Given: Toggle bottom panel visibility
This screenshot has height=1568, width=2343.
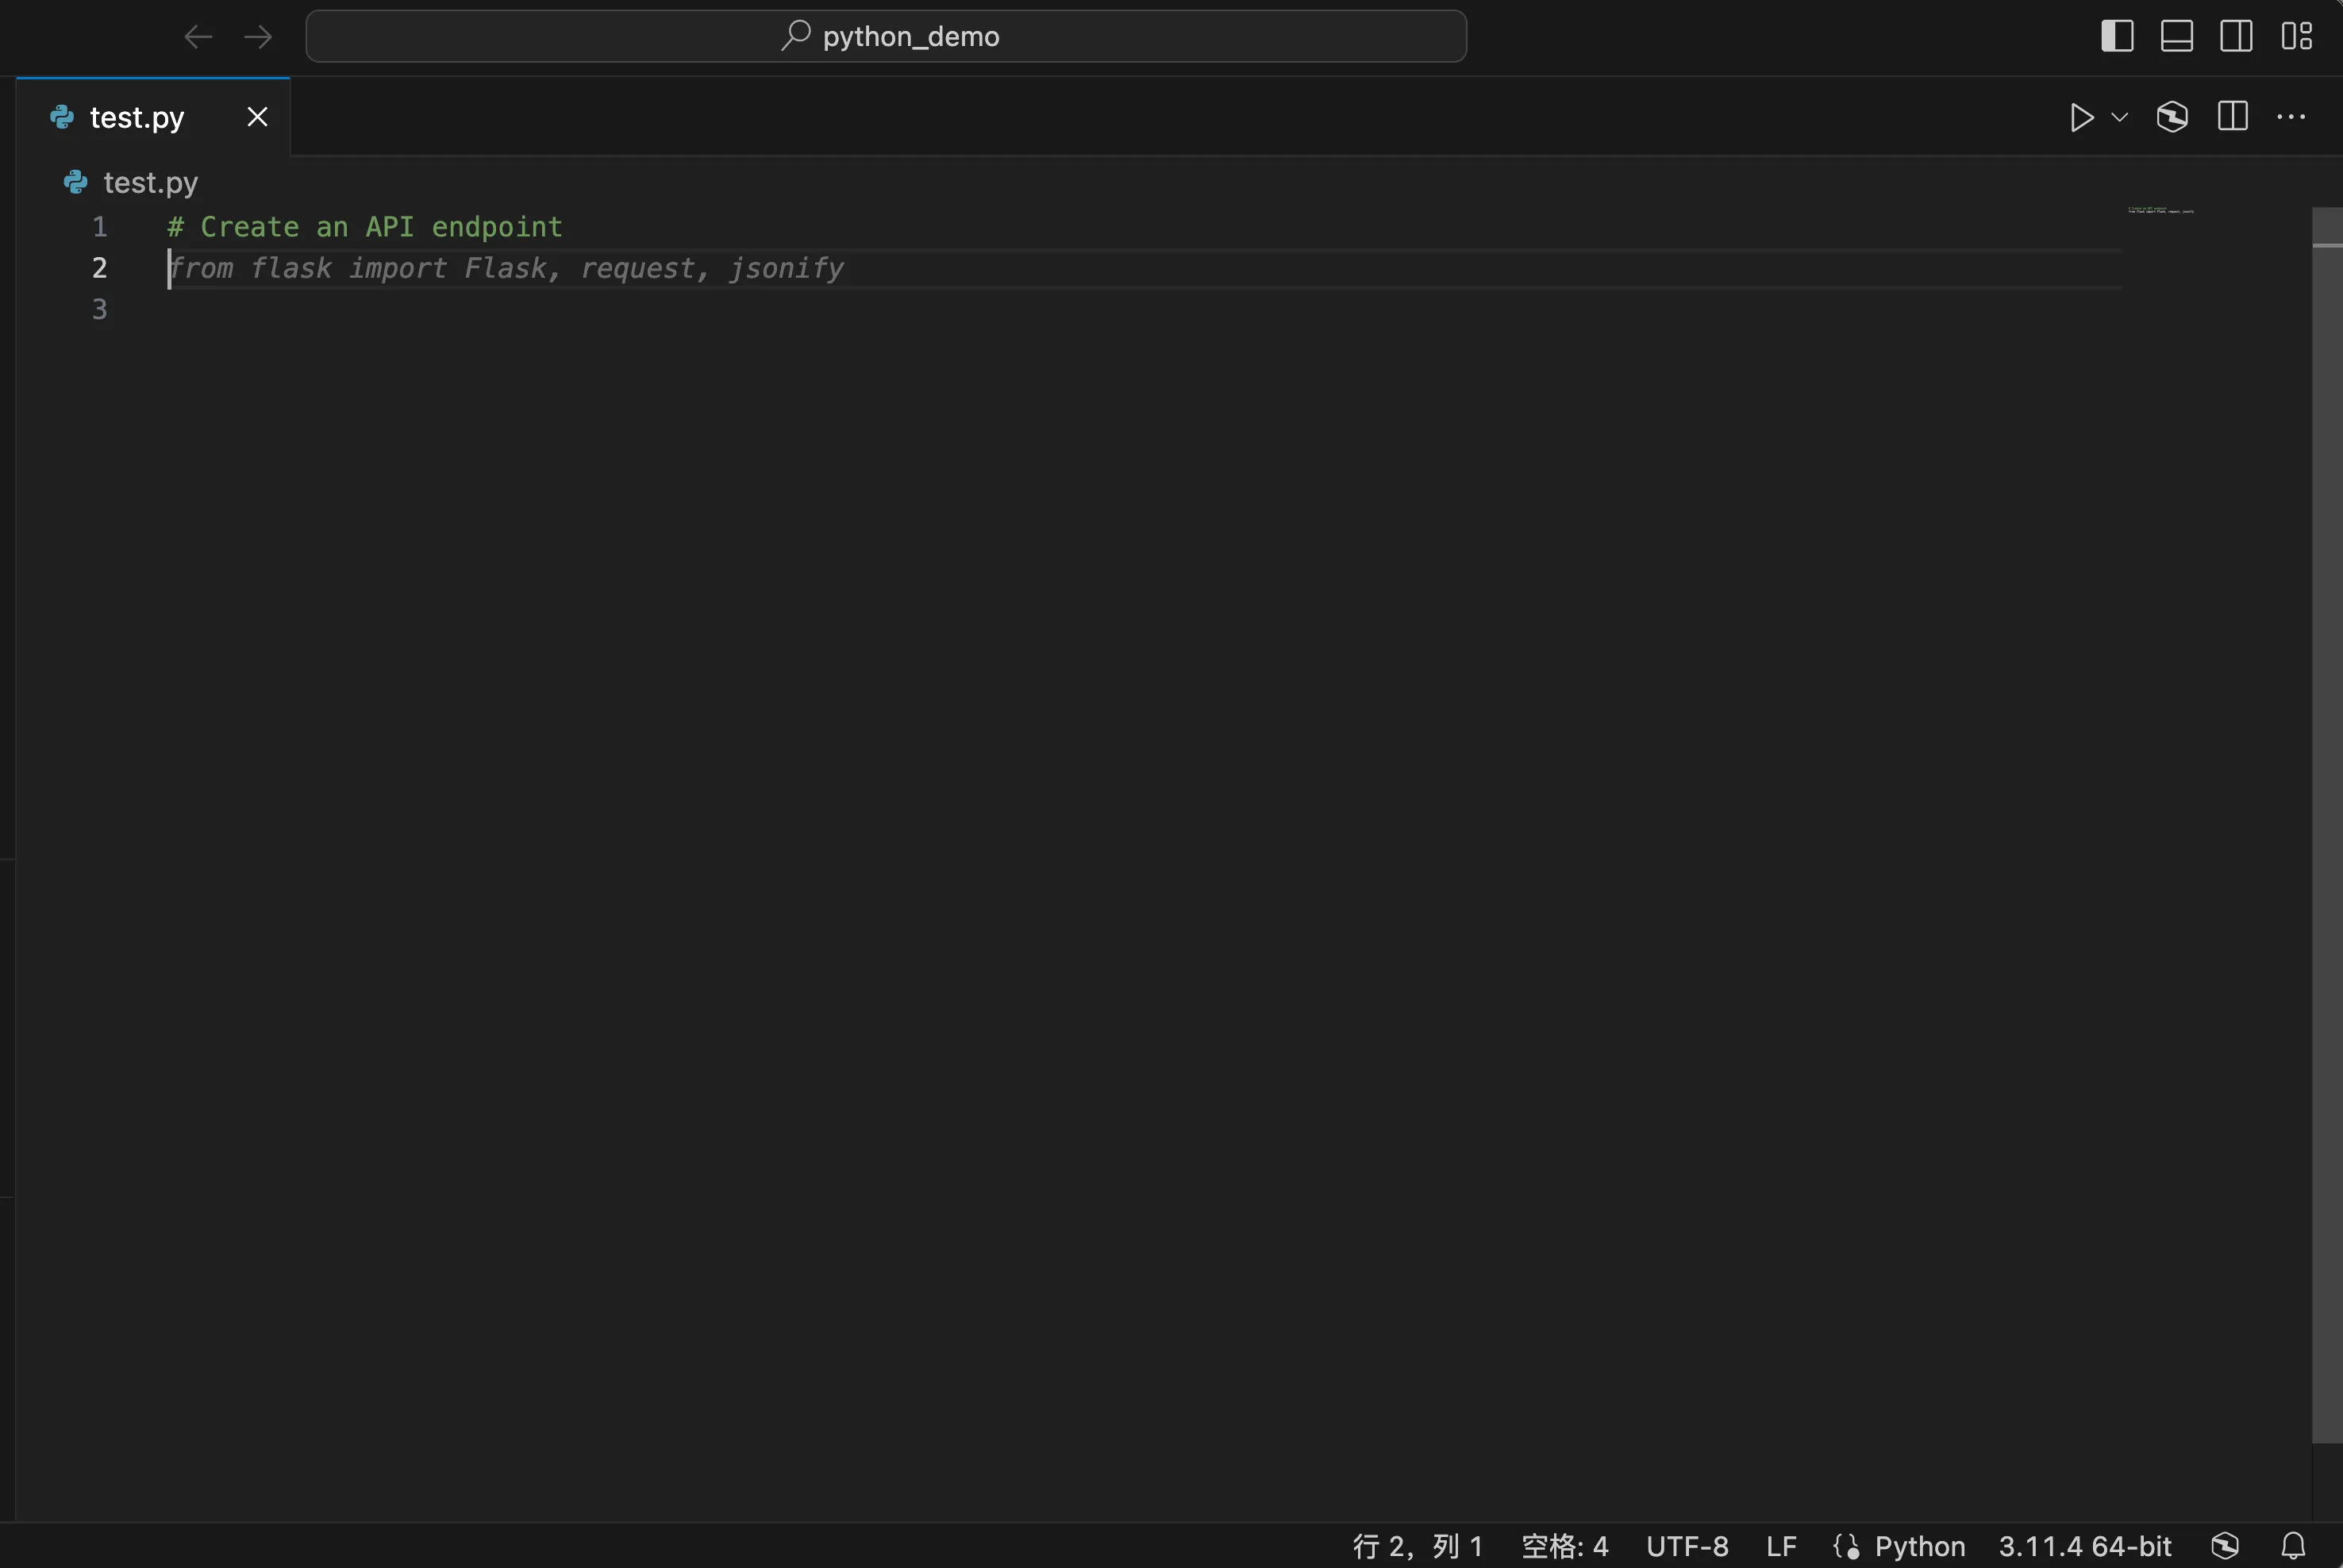Looking at the screenshot, I should (x=2177, y=36).
